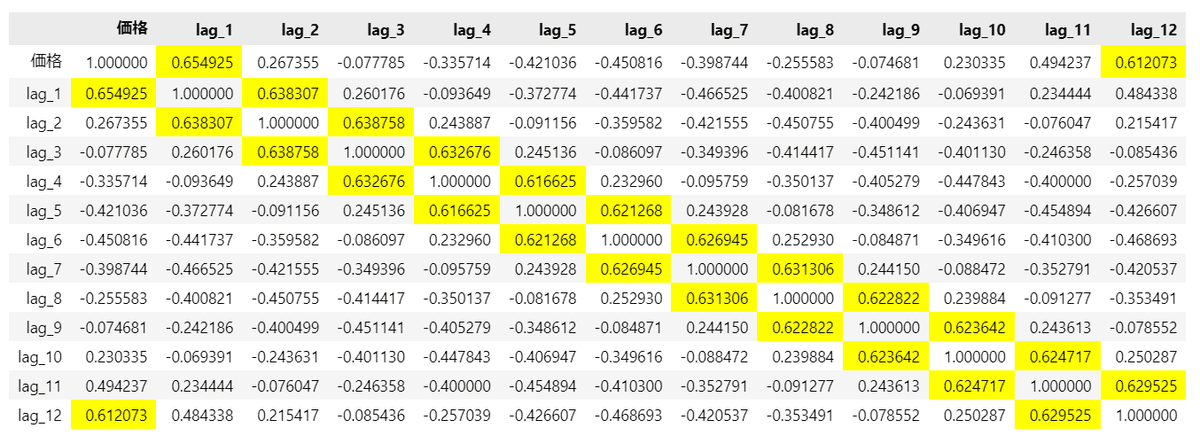
Task: Click the 価格 column header
Action: (130, 30)
